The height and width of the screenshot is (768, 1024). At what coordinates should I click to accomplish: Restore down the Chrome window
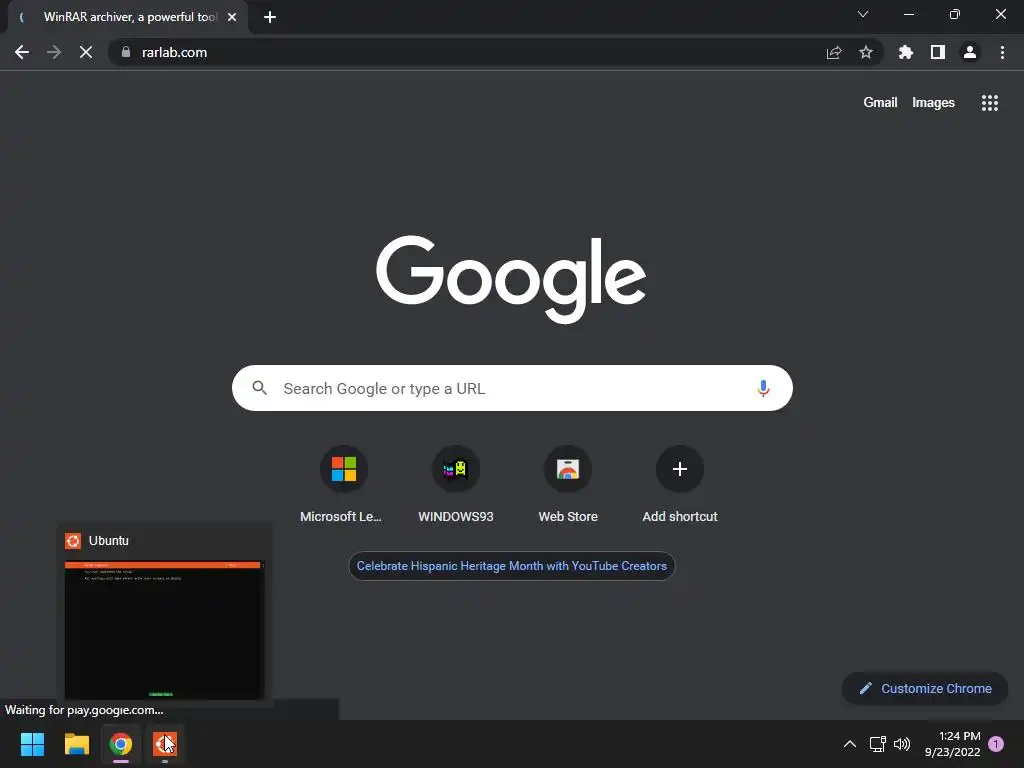[x=955, y=14]
